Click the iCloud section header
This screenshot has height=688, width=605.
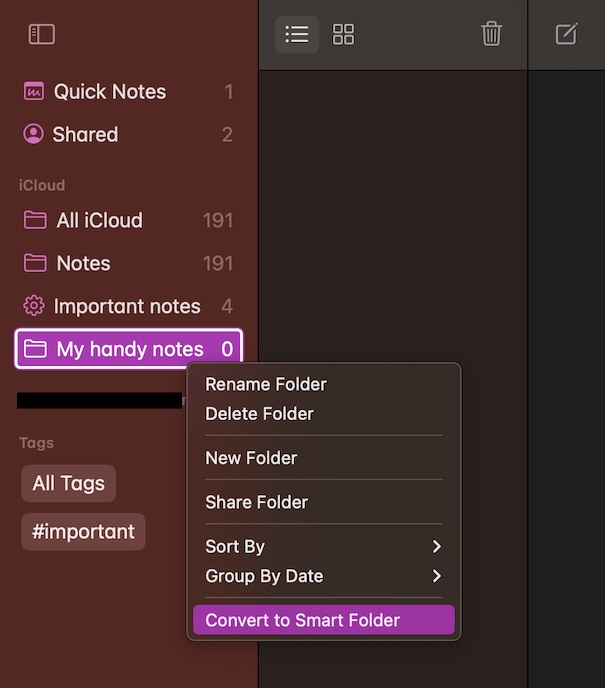click(42, 185)
